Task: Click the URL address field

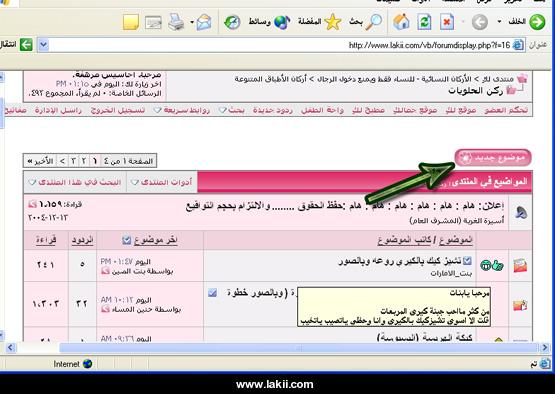Action: (x=280, y=45)
